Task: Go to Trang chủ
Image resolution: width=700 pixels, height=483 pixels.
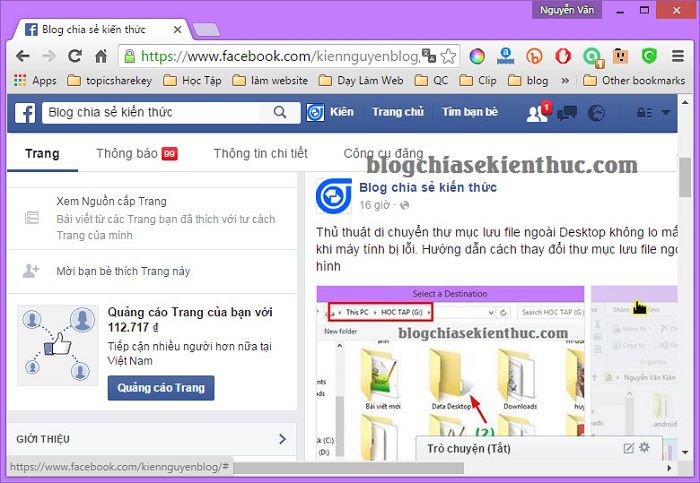Action: point(398,112)
